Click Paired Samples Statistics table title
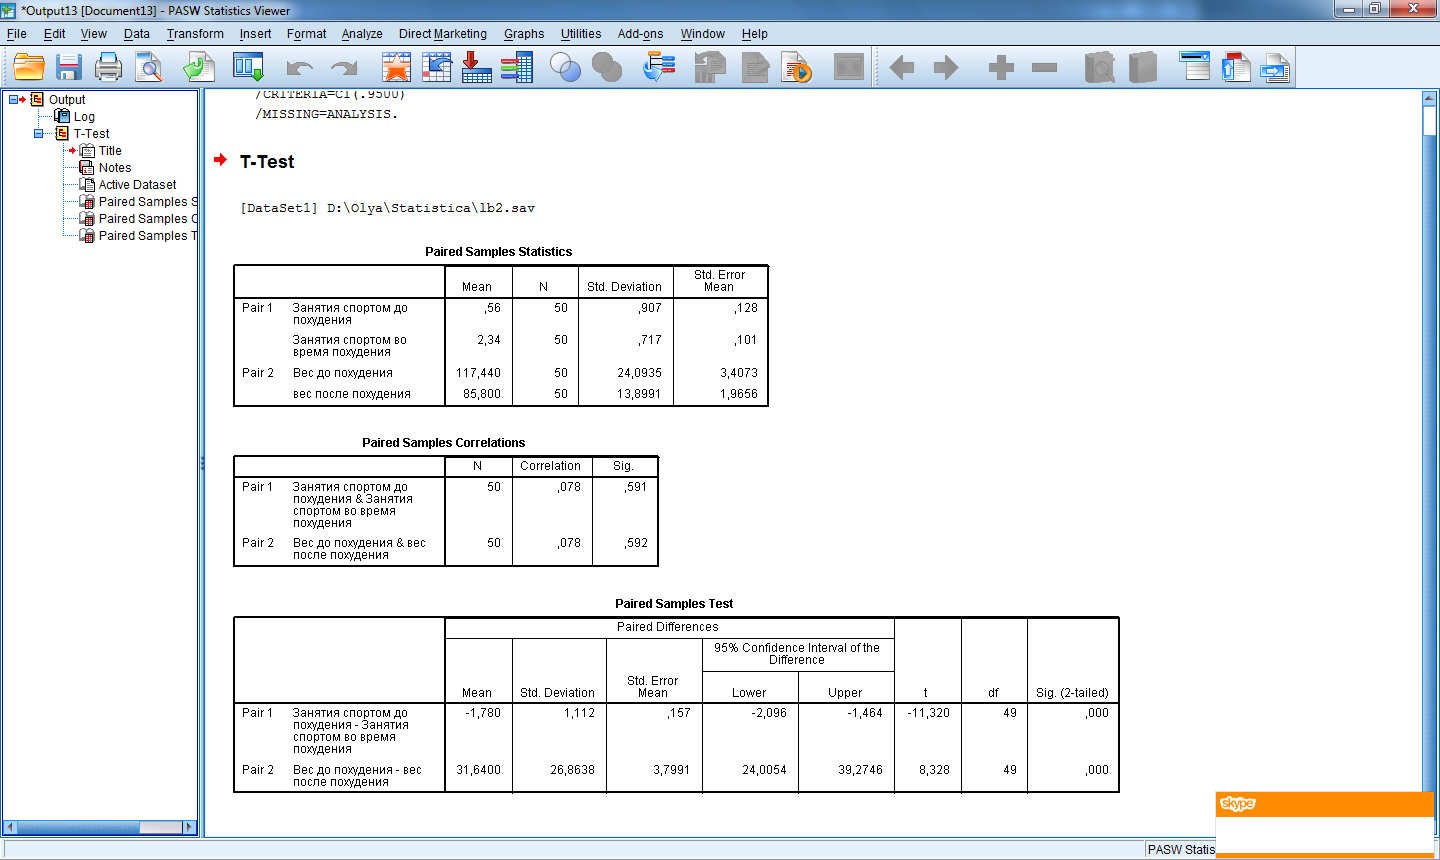The image size is (1440, 860). (498, 251)
